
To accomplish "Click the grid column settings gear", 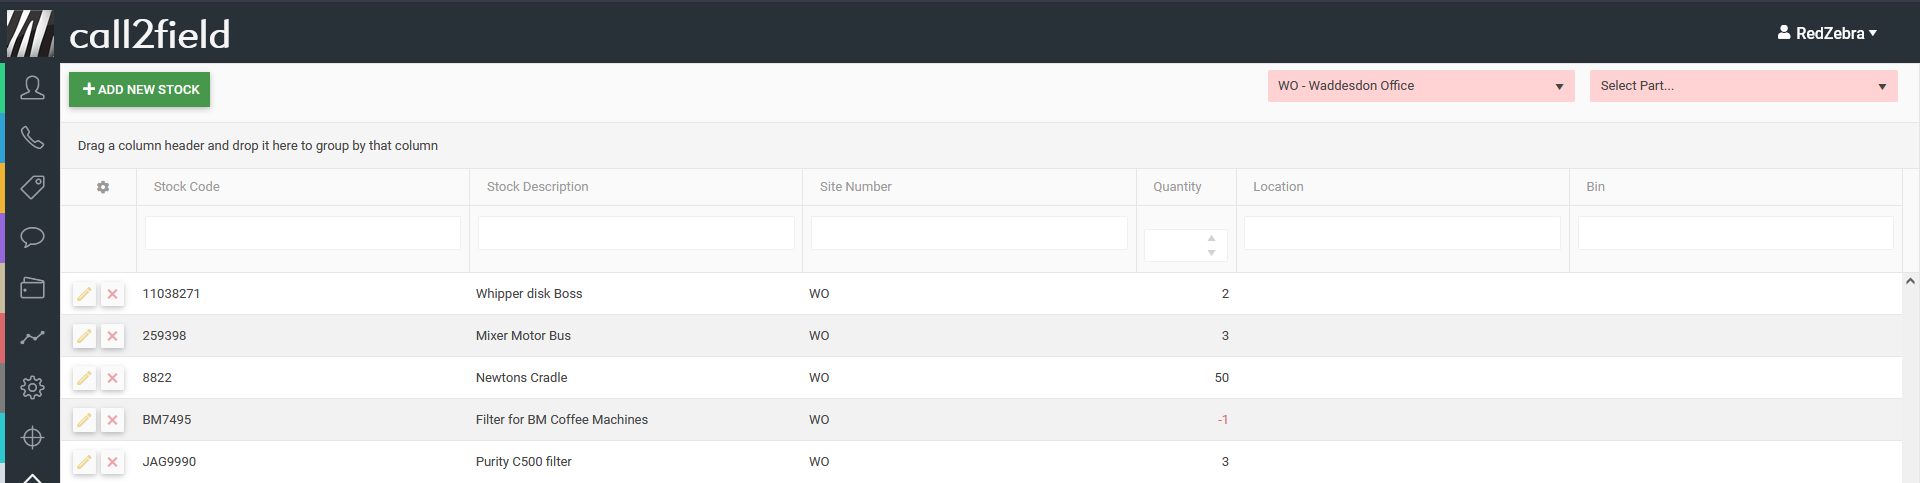I will tap(103, 187).
